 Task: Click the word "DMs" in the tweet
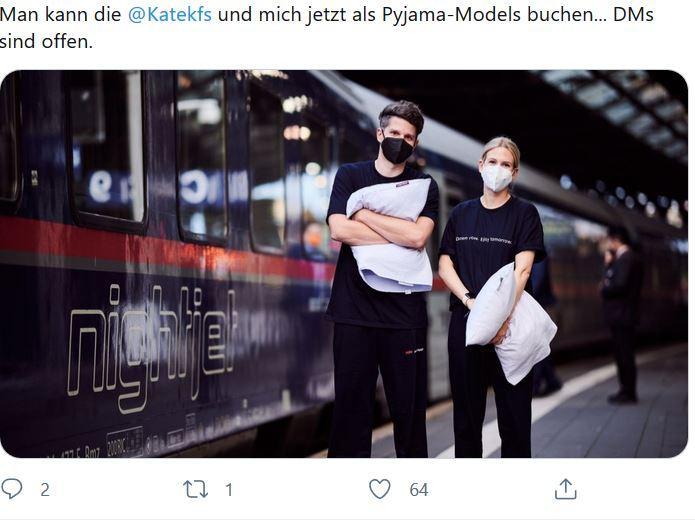coord(633,15)
